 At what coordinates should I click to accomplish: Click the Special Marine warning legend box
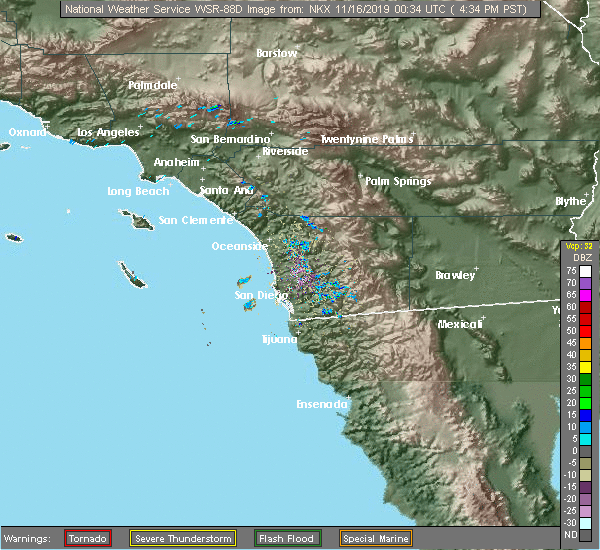[x=376, y=538]
